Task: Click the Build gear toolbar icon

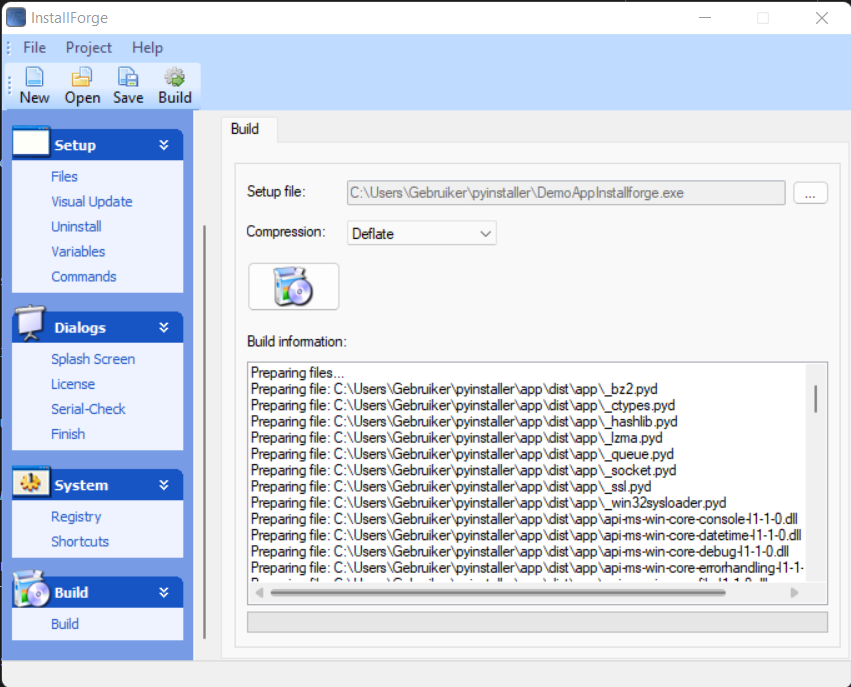Action: pyautogui.click(x=175, y=77)
